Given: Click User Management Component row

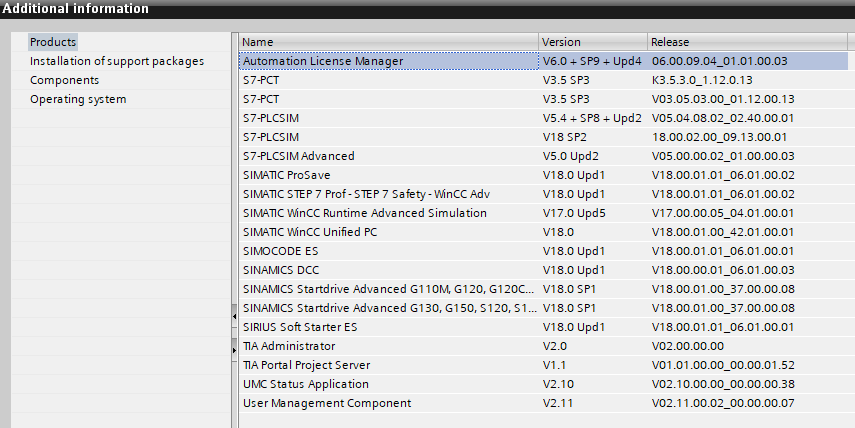Looking at the screenshot, I should 326,403.
